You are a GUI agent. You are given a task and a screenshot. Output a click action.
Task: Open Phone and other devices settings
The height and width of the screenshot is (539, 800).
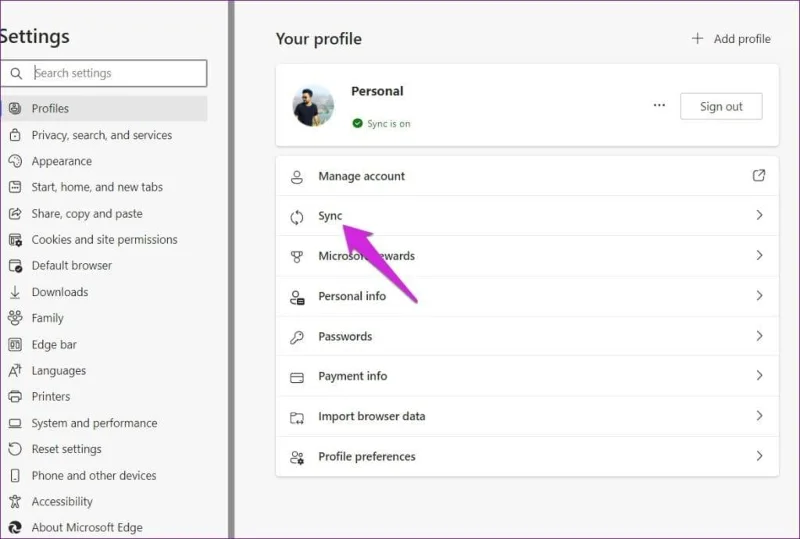click(104, 475)
